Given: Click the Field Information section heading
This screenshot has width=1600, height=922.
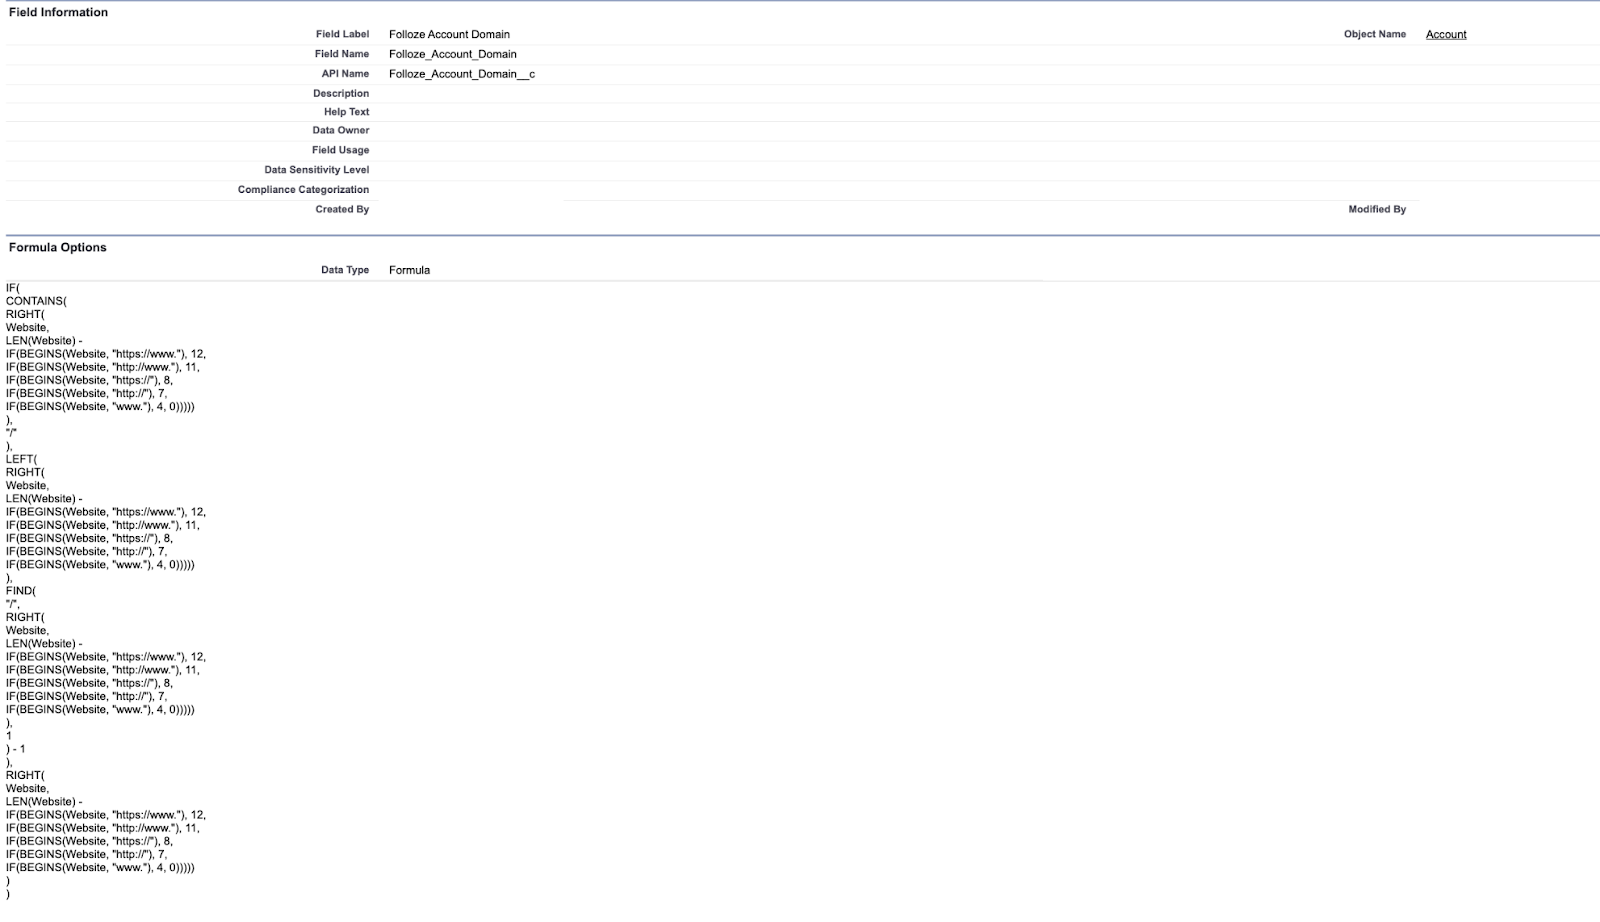Looking at the screenshot, I should (58, 12).
